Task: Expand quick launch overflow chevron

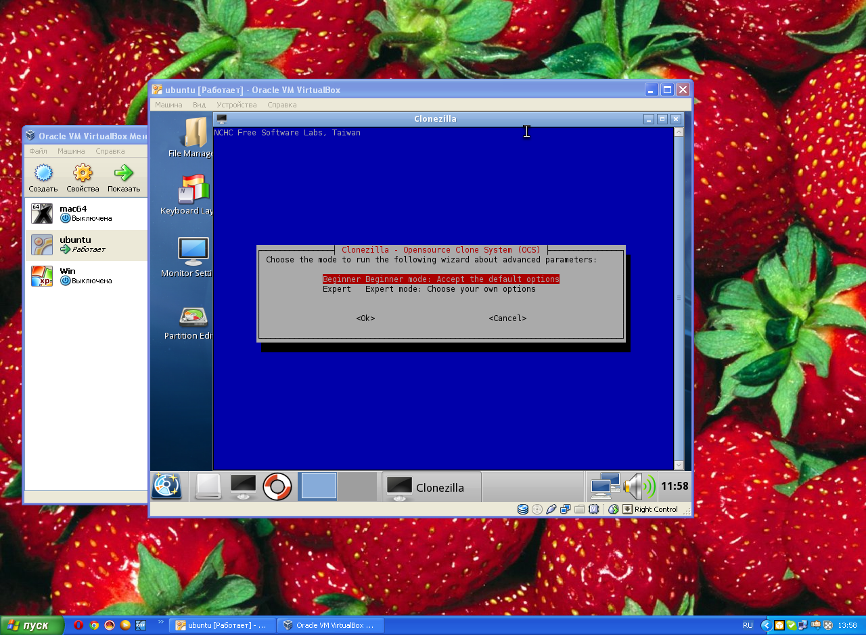Action: pyautogui.click(x=161, y=622)
